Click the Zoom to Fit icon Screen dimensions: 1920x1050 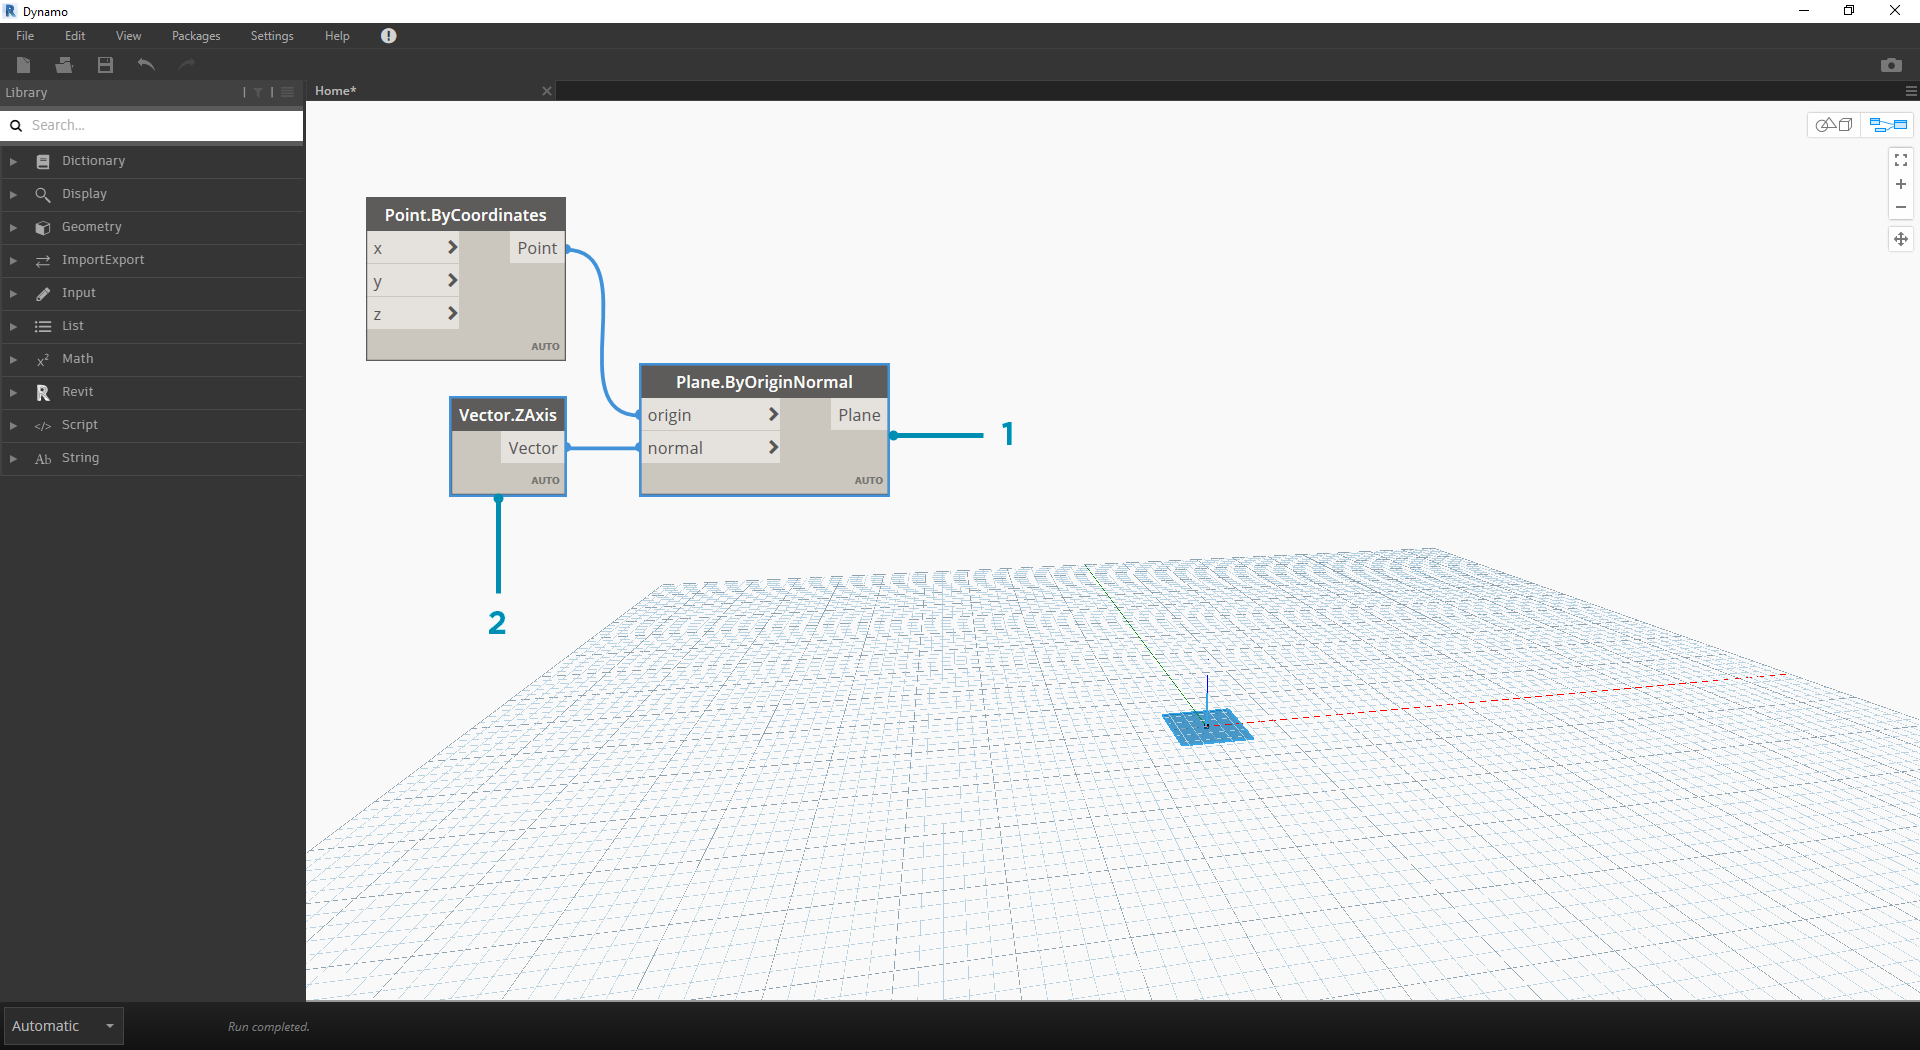pyautogui.click(x=1901, y=160)
